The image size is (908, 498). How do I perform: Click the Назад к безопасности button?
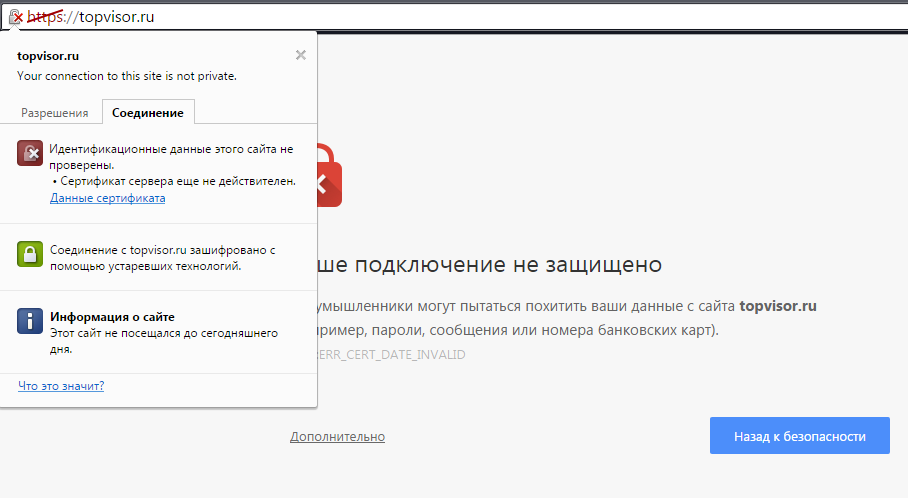pos(800,435)
